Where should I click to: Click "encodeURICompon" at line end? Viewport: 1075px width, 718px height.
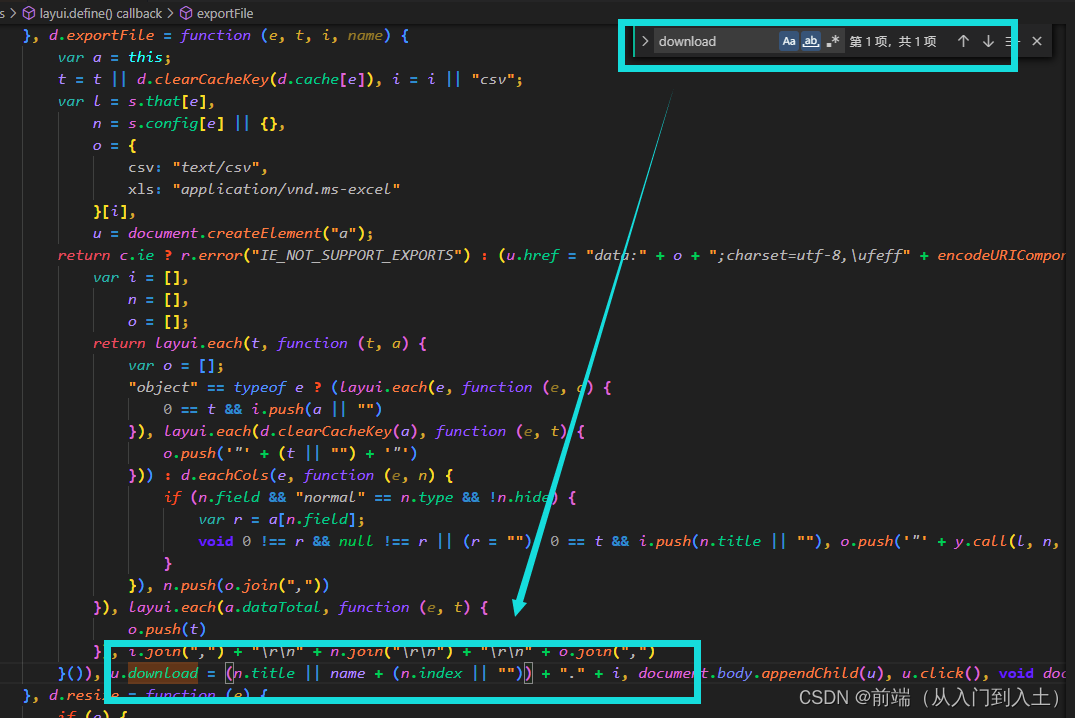click(x=1002, y=255)
